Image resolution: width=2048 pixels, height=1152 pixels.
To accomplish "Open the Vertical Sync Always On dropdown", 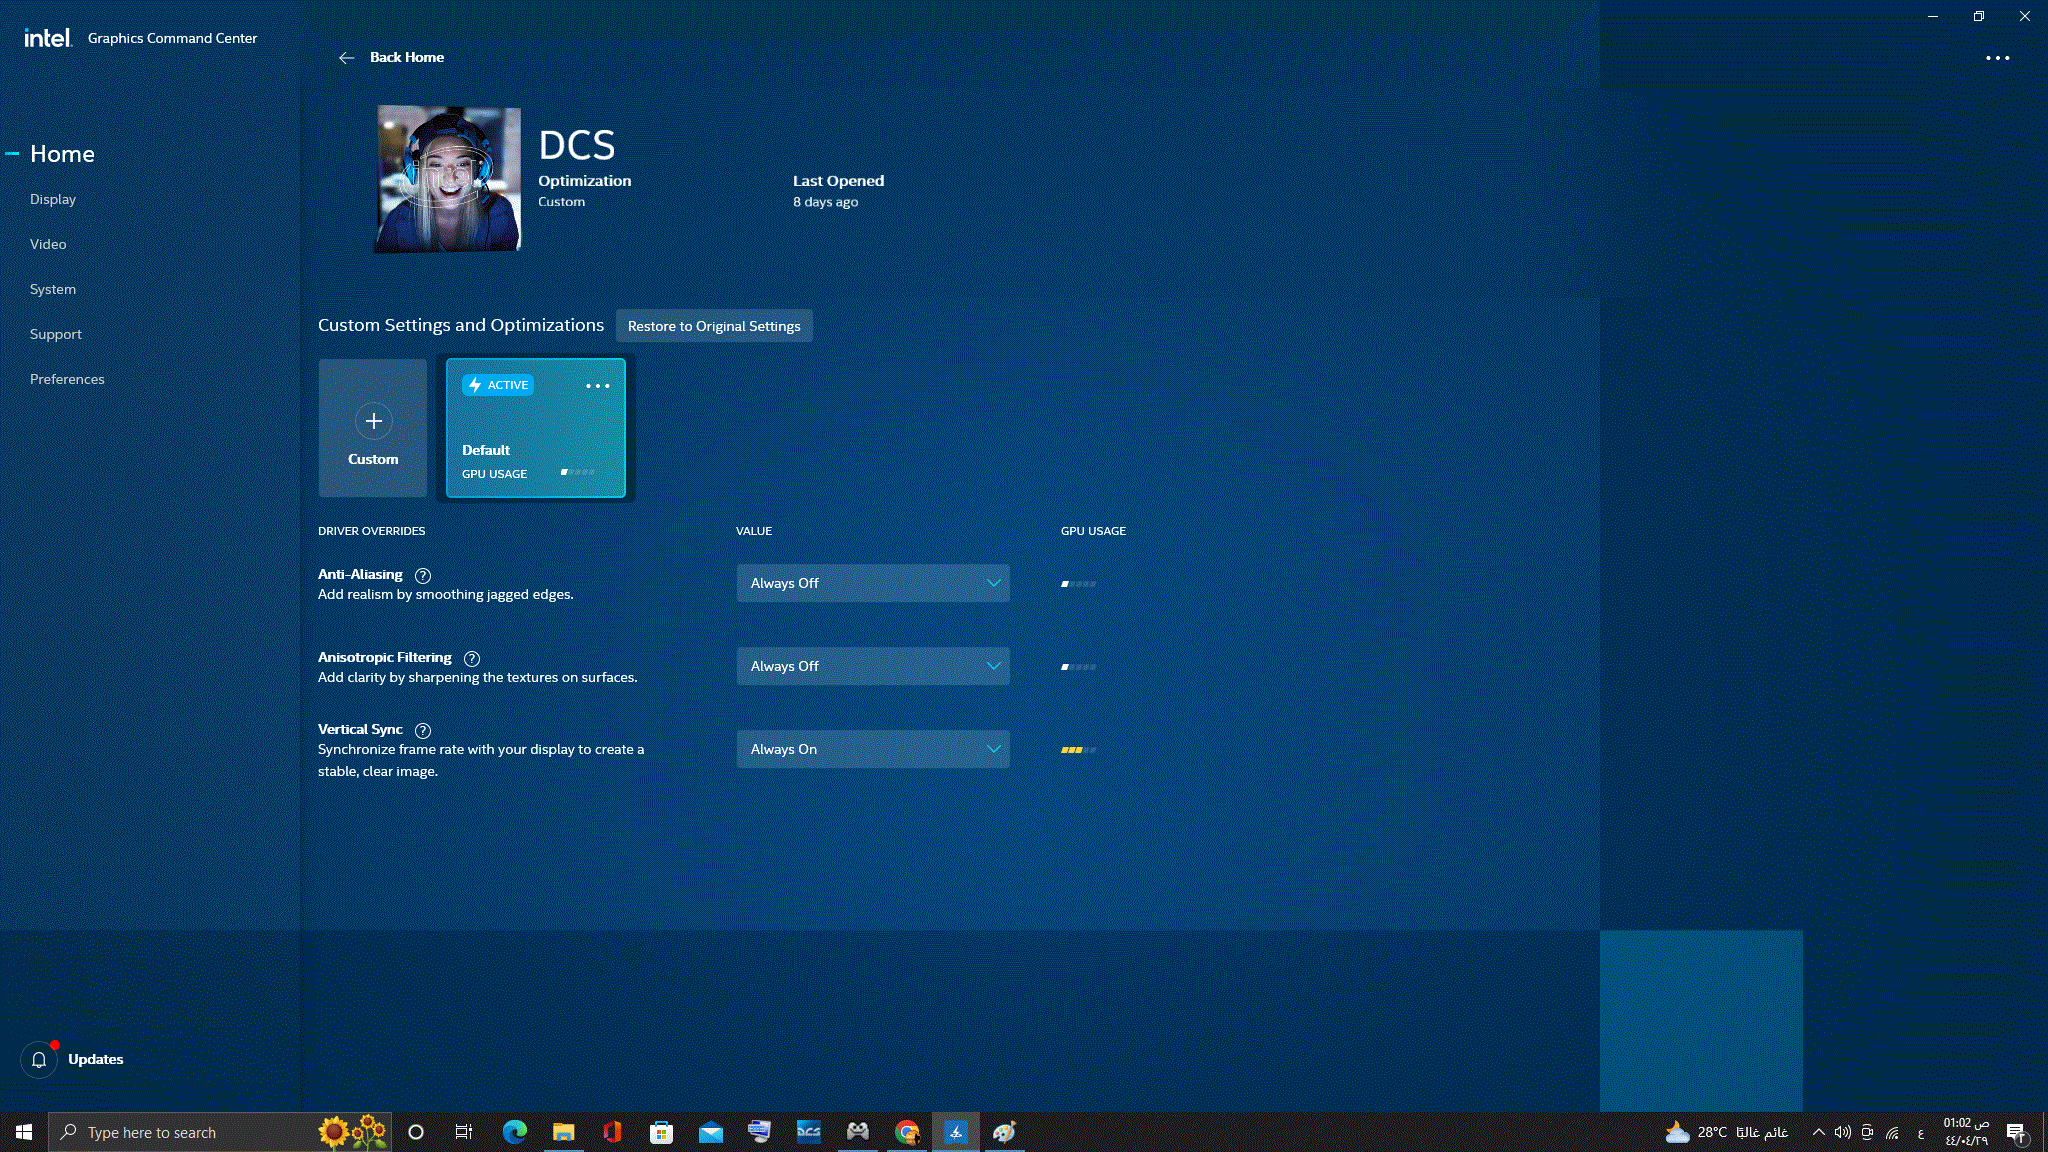I will tap(872, 750).
